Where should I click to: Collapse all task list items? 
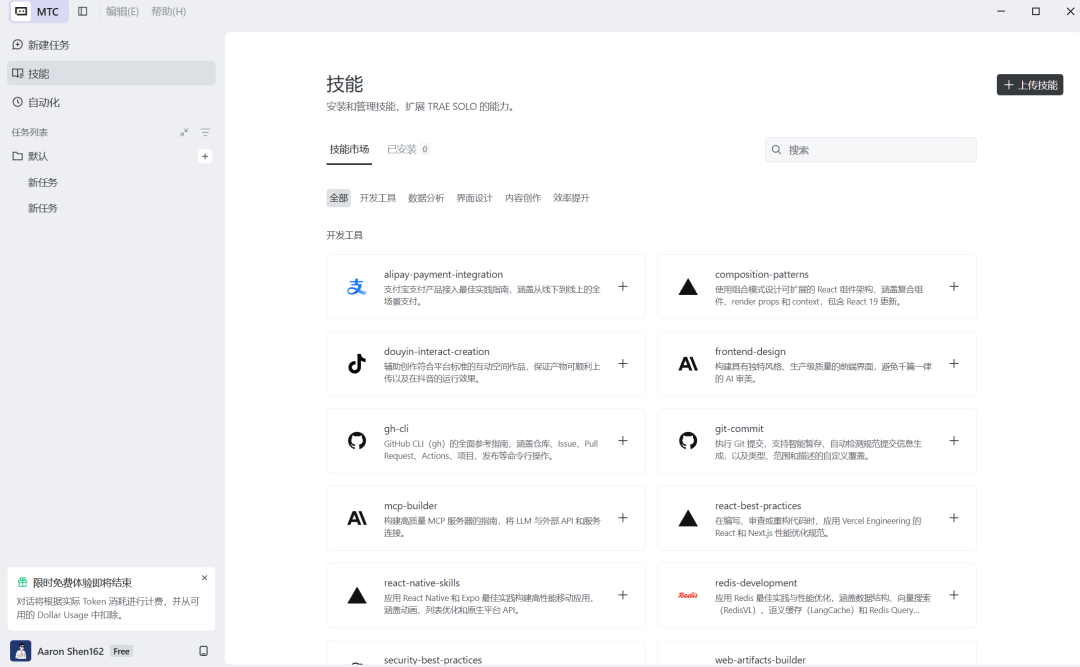pos(184,132)
